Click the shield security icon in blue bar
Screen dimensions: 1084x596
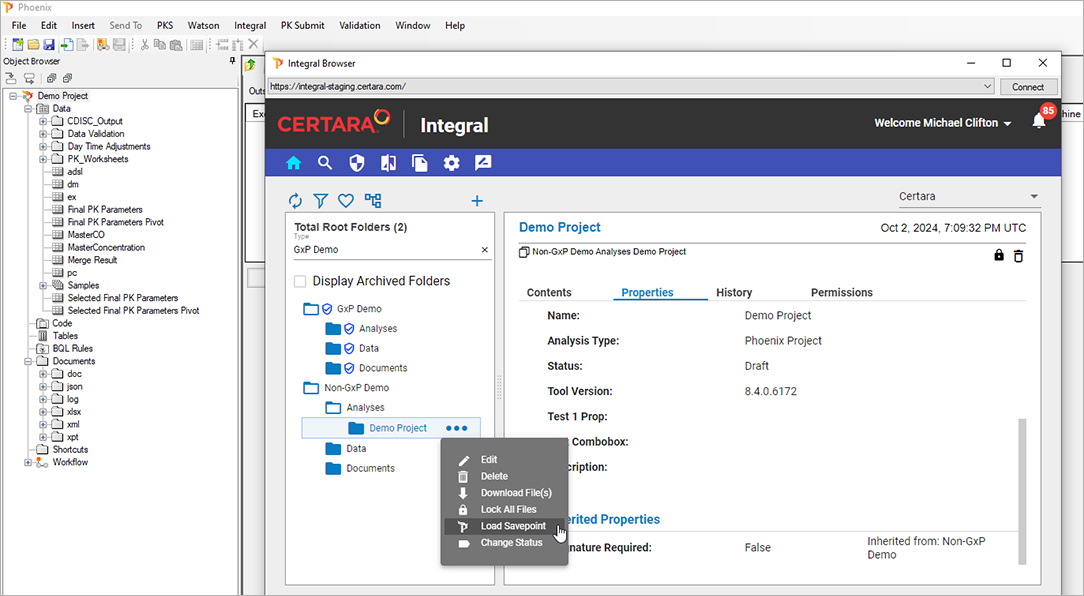357,163
